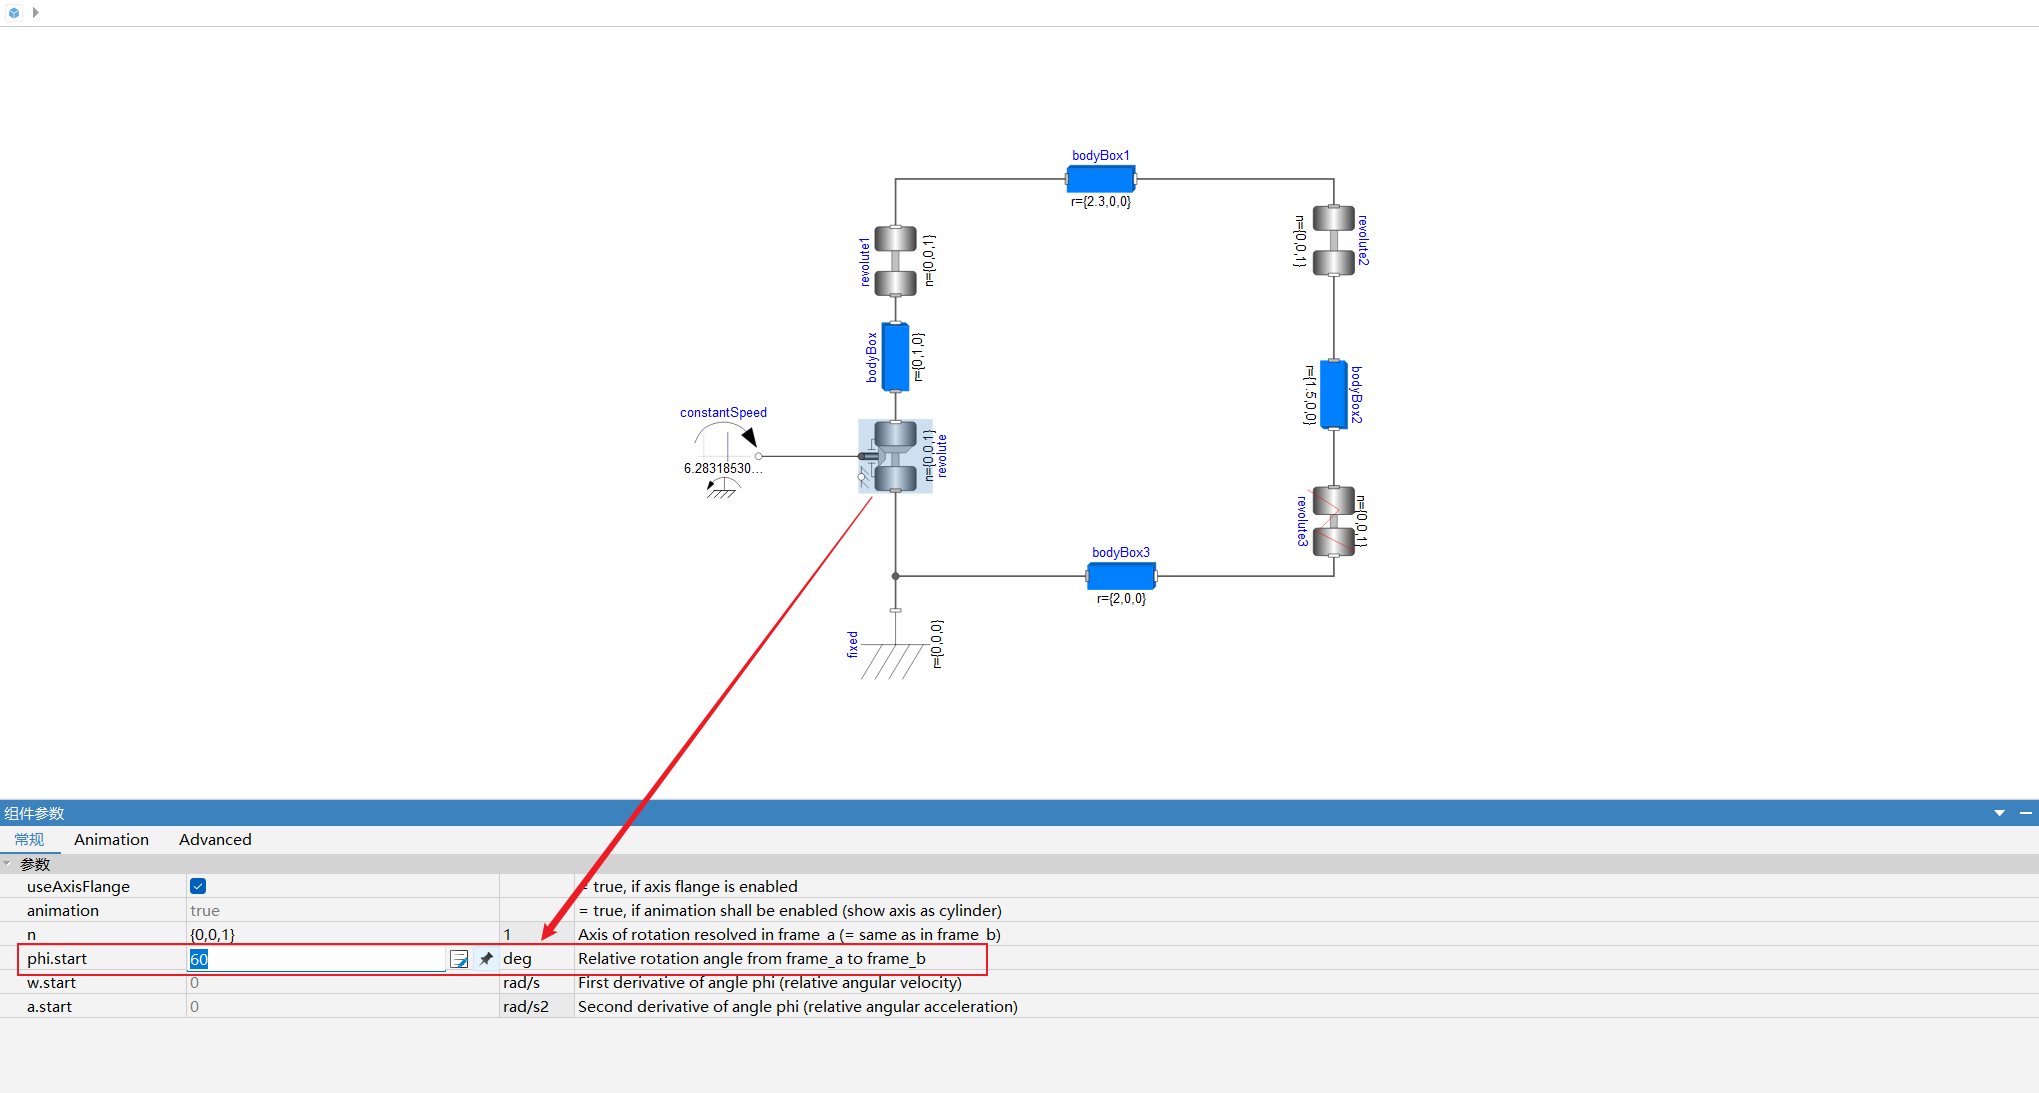Click the 'rad/s2' unit of a.start
2039x1093 pixels.
[526, 1007]
